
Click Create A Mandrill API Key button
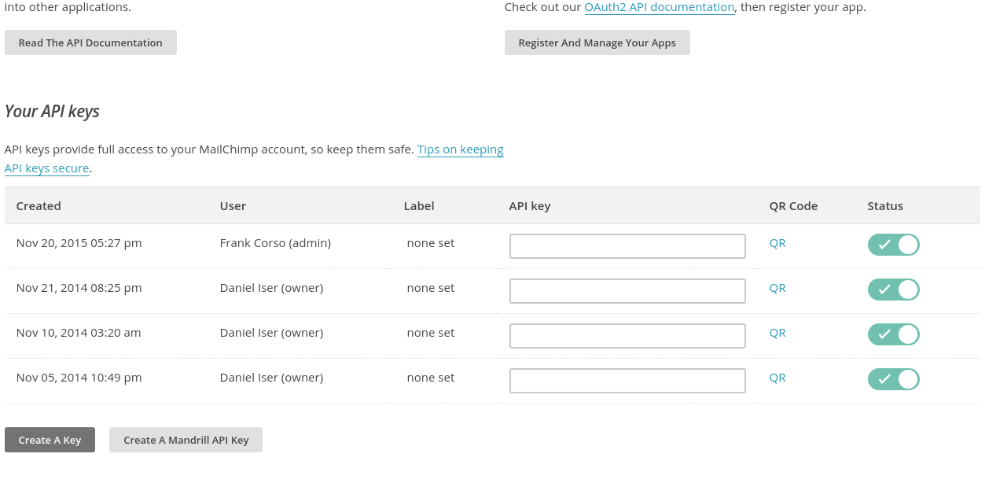click(186, 440)
